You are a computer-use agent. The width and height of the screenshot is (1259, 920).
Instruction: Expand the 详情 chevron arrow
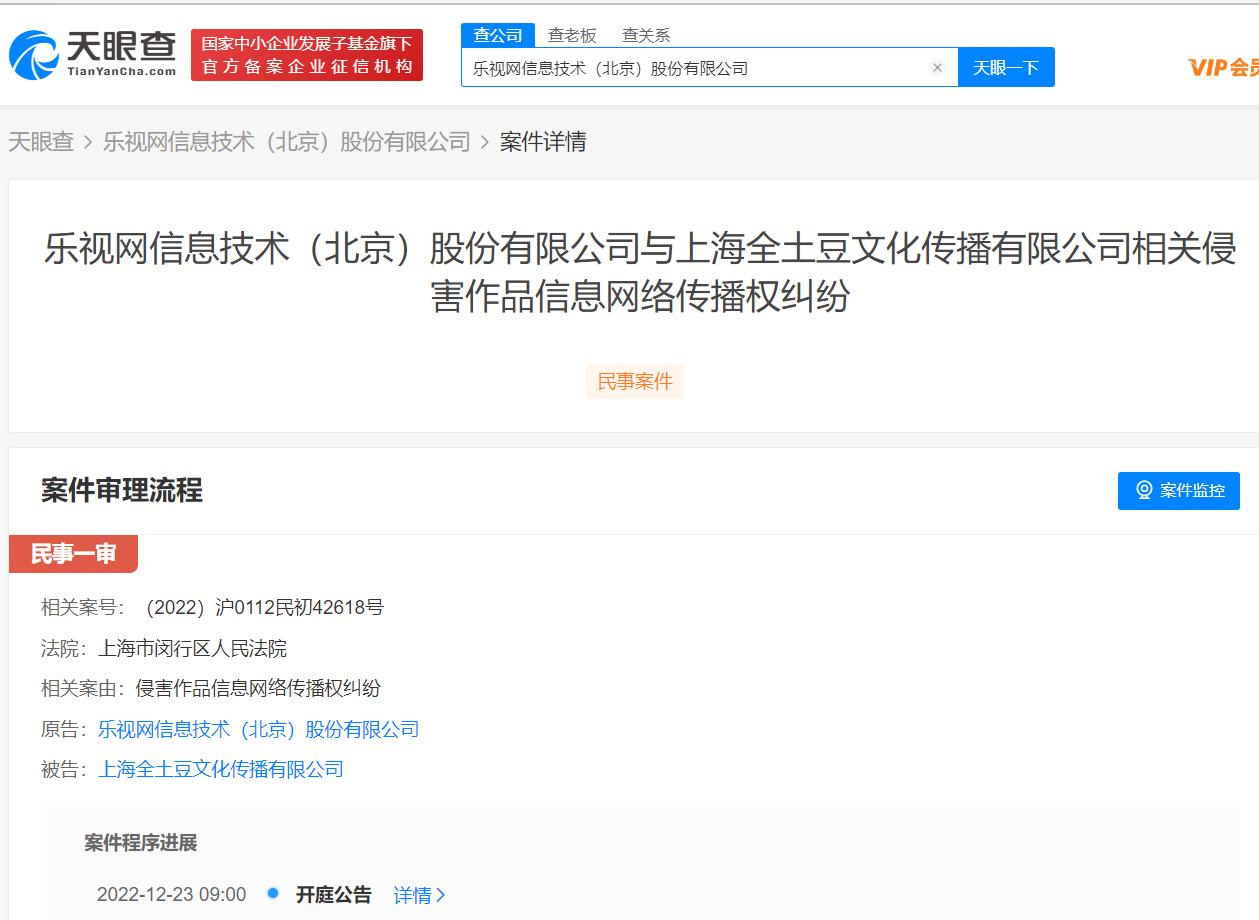tap(441, 895)
